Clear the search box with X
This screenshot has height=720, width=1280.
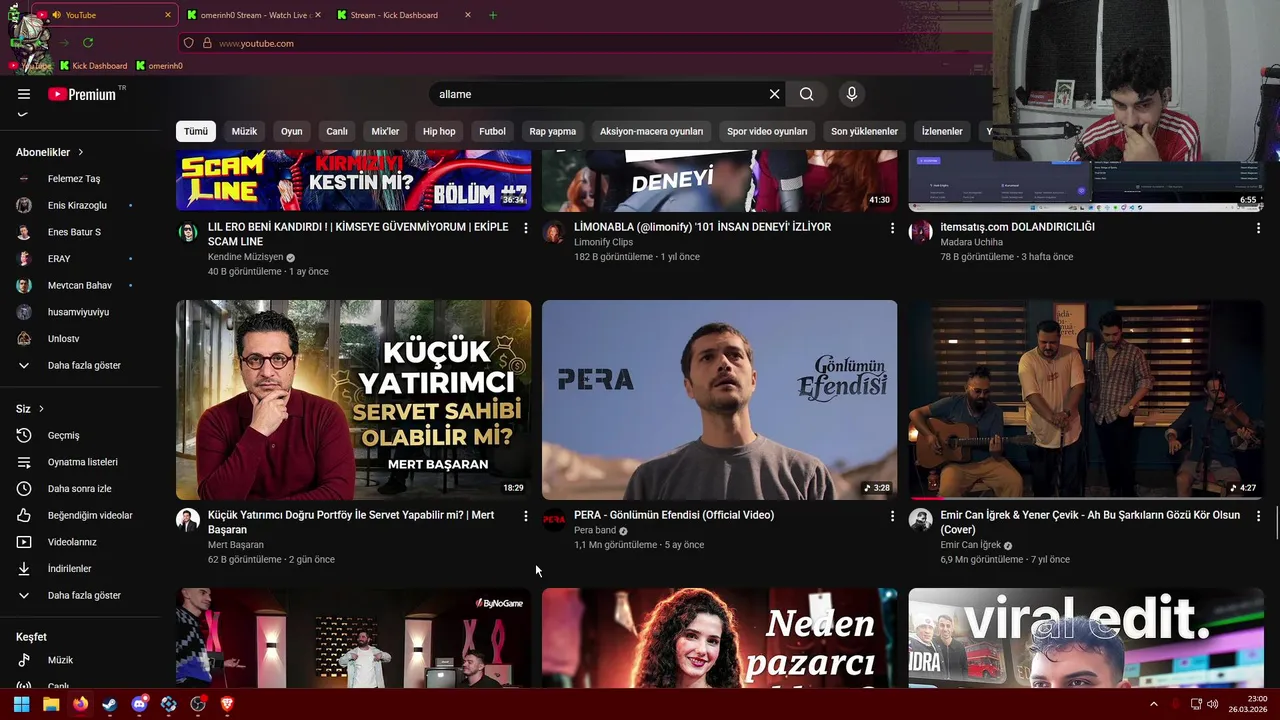point(774,94)
